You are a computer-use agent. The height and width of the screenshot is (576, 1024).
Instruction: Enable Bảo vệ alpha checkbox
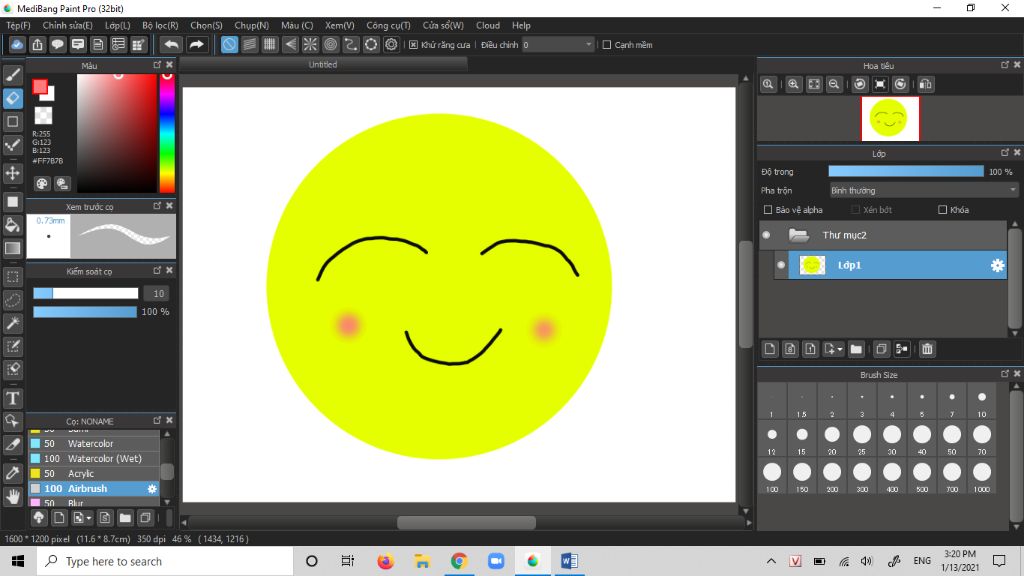click(768, 210)
